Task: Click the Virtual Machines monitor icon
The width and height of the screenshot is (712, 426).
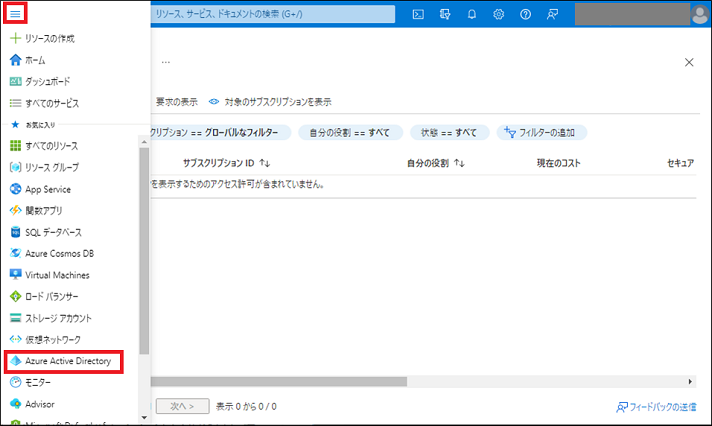Action: coord(15,275)
